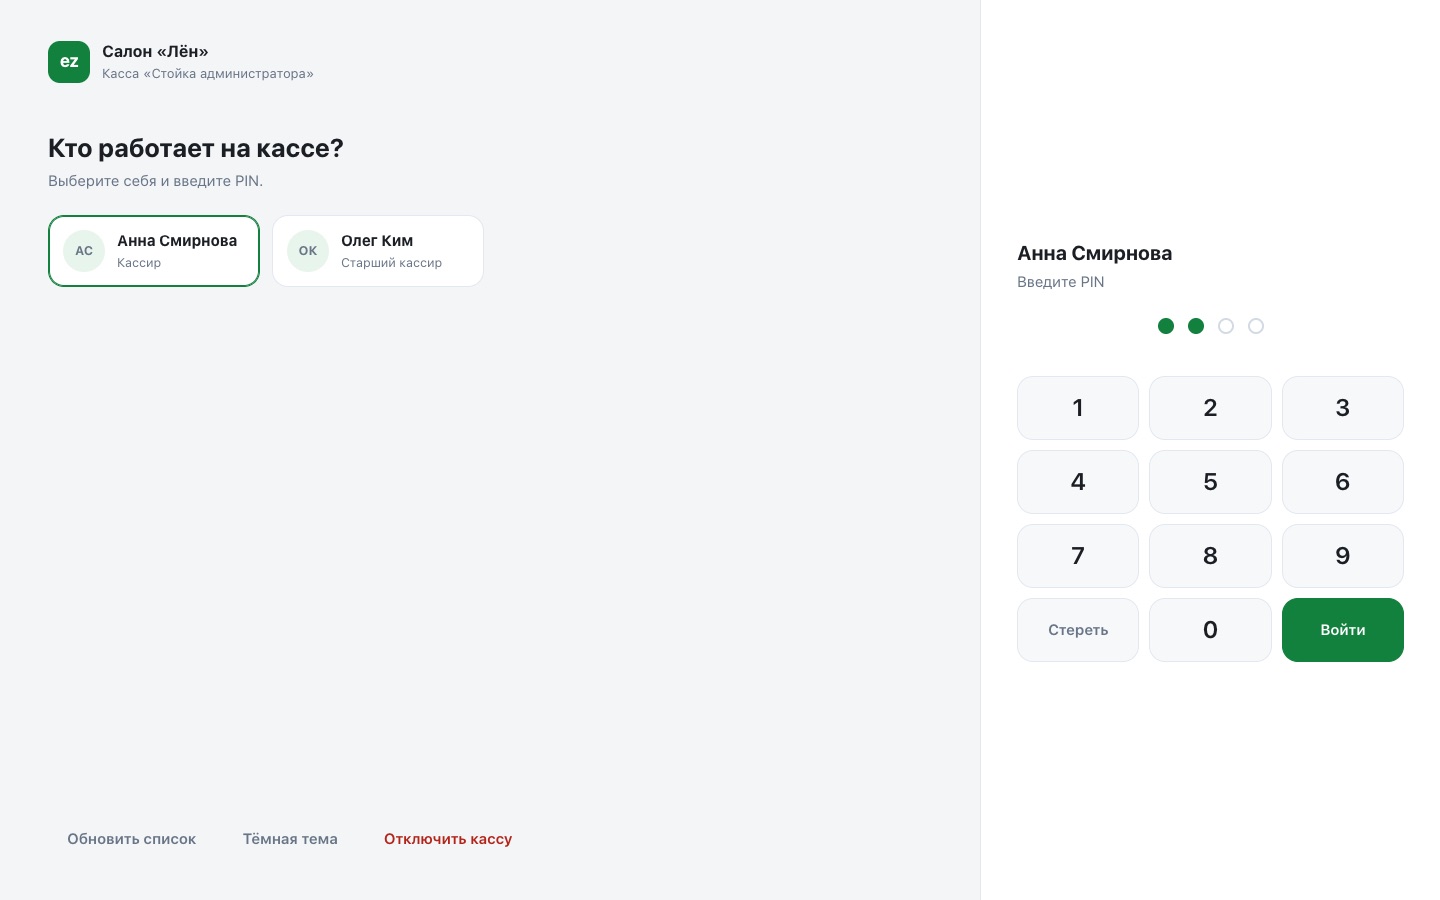Tap digit 0 on the PIN keypad
The image size is (1440, 900).
(x=1210, y=630)
